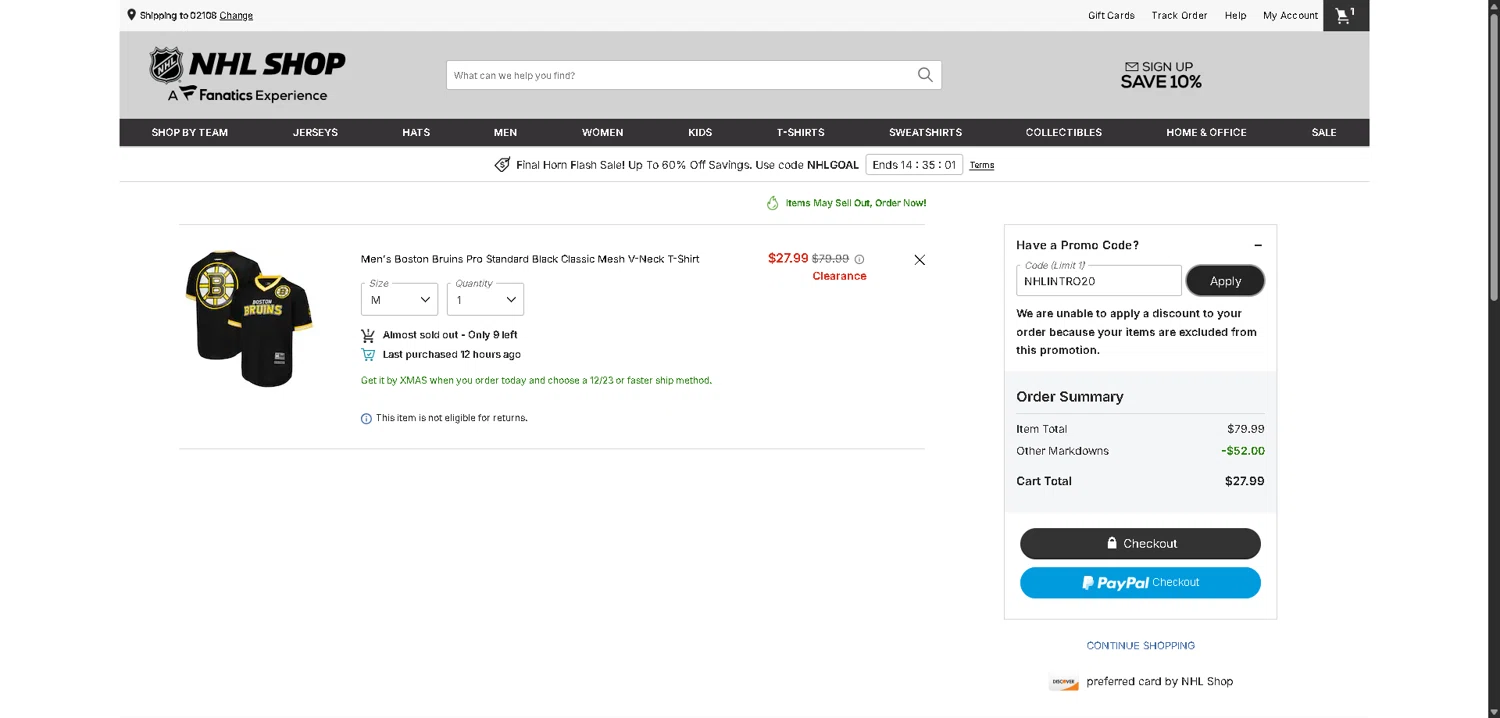Click the NHL Shop logo

(247, 75)
